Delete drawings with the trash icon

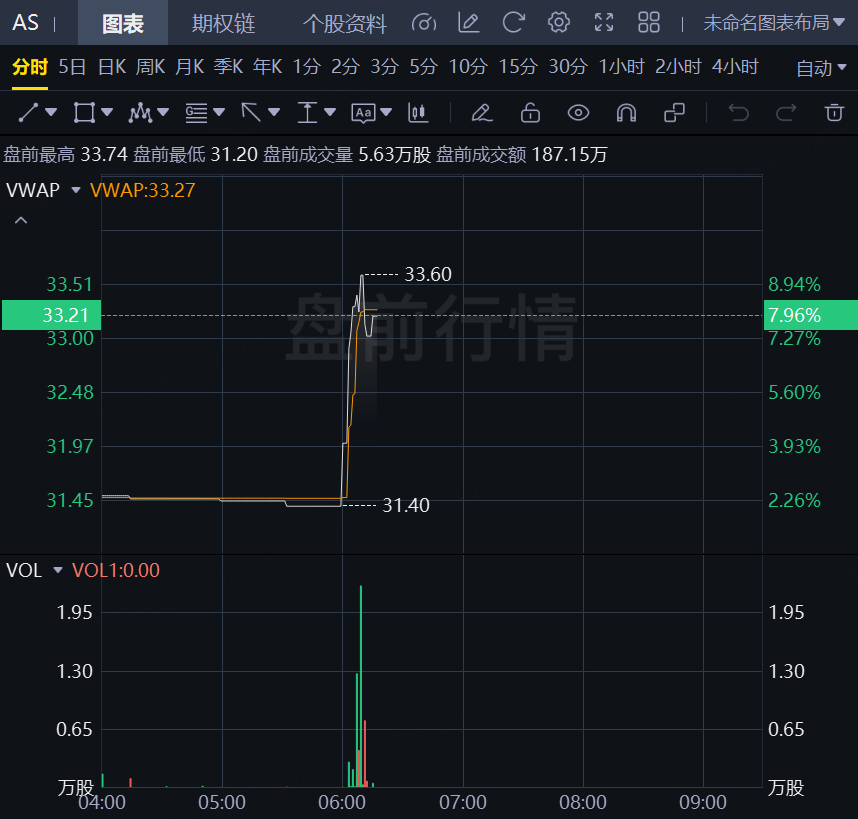point(833,112)
